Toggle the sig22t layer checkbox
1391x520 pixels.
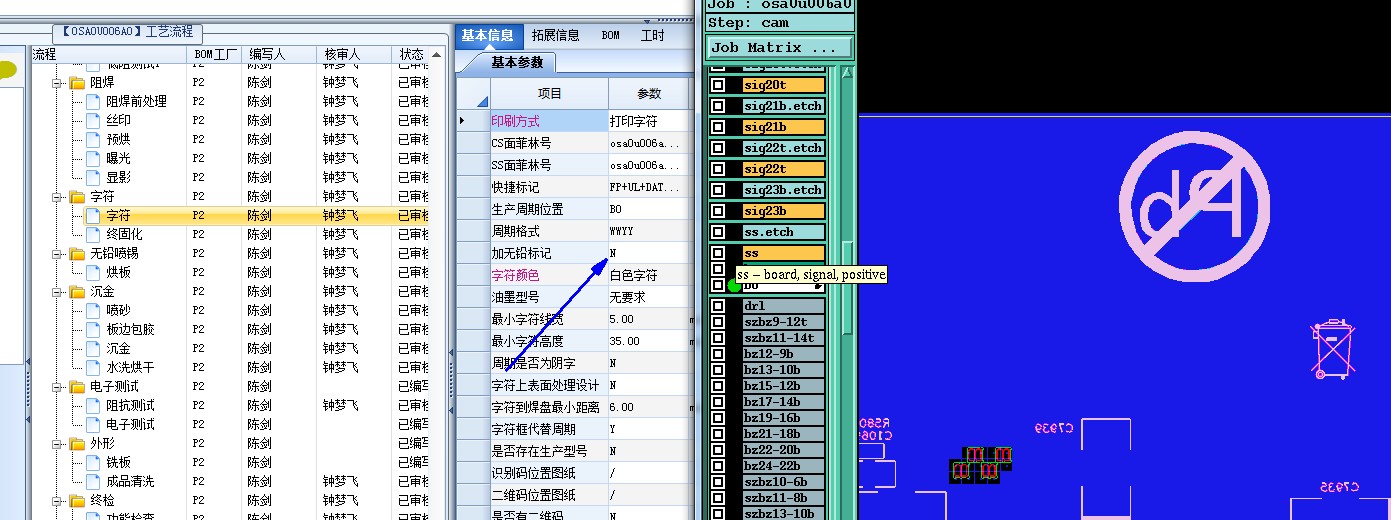tap(718, 169)
